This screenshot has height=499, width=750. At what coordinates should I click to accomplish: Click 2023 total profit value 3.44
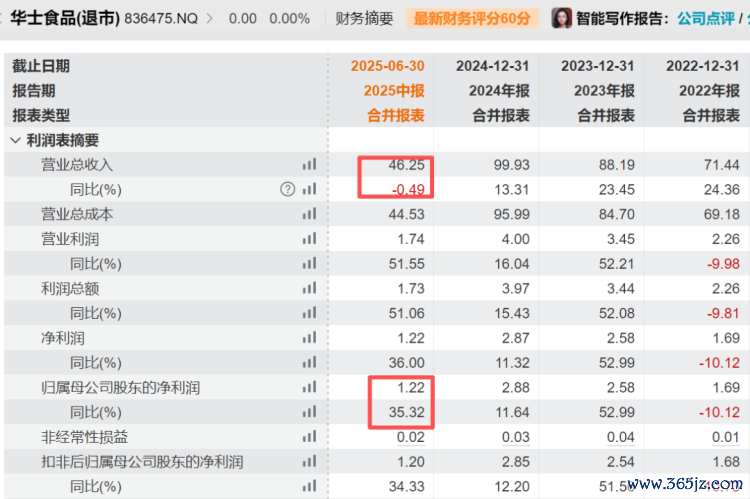pyautogui.click(x=621, y=288)
